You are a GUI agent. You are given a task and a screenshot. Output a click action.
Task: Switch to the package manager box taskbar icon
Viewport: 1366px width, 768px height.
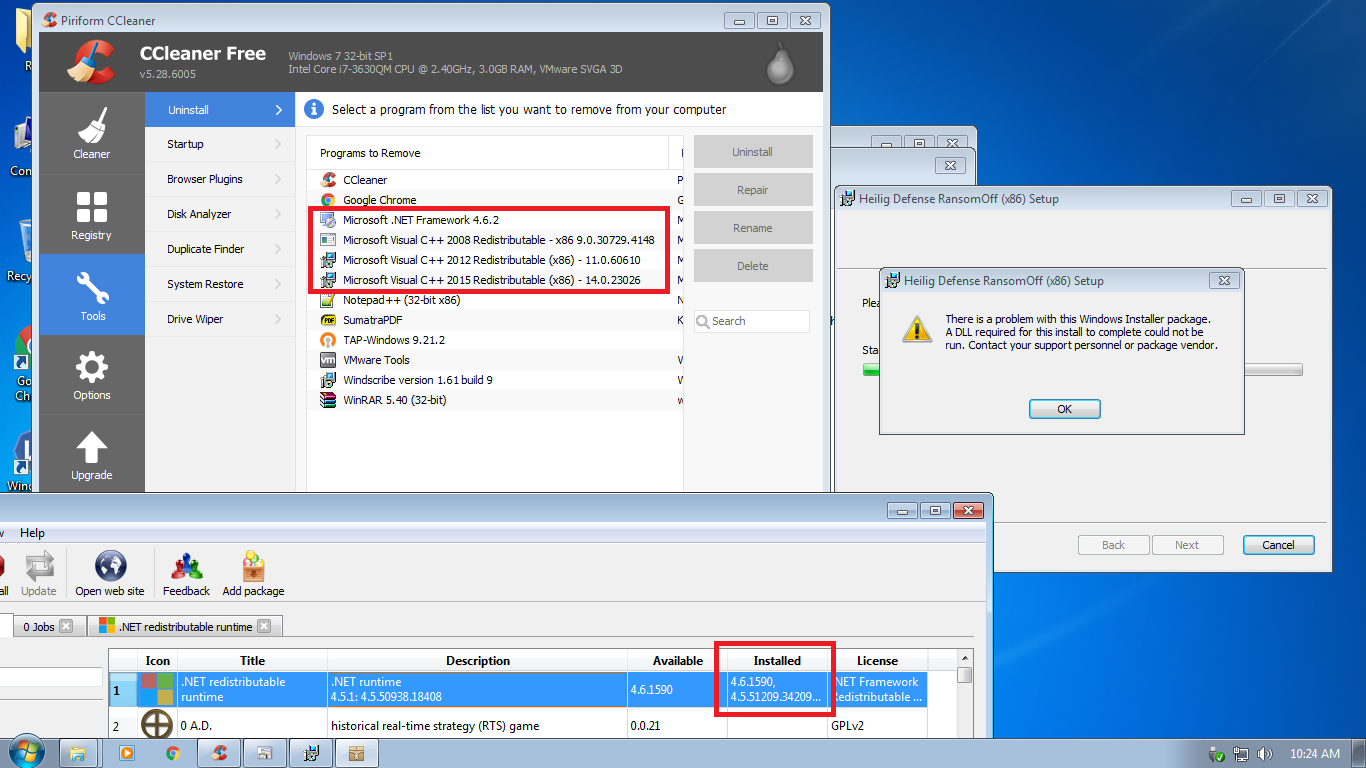pos(357,753)
